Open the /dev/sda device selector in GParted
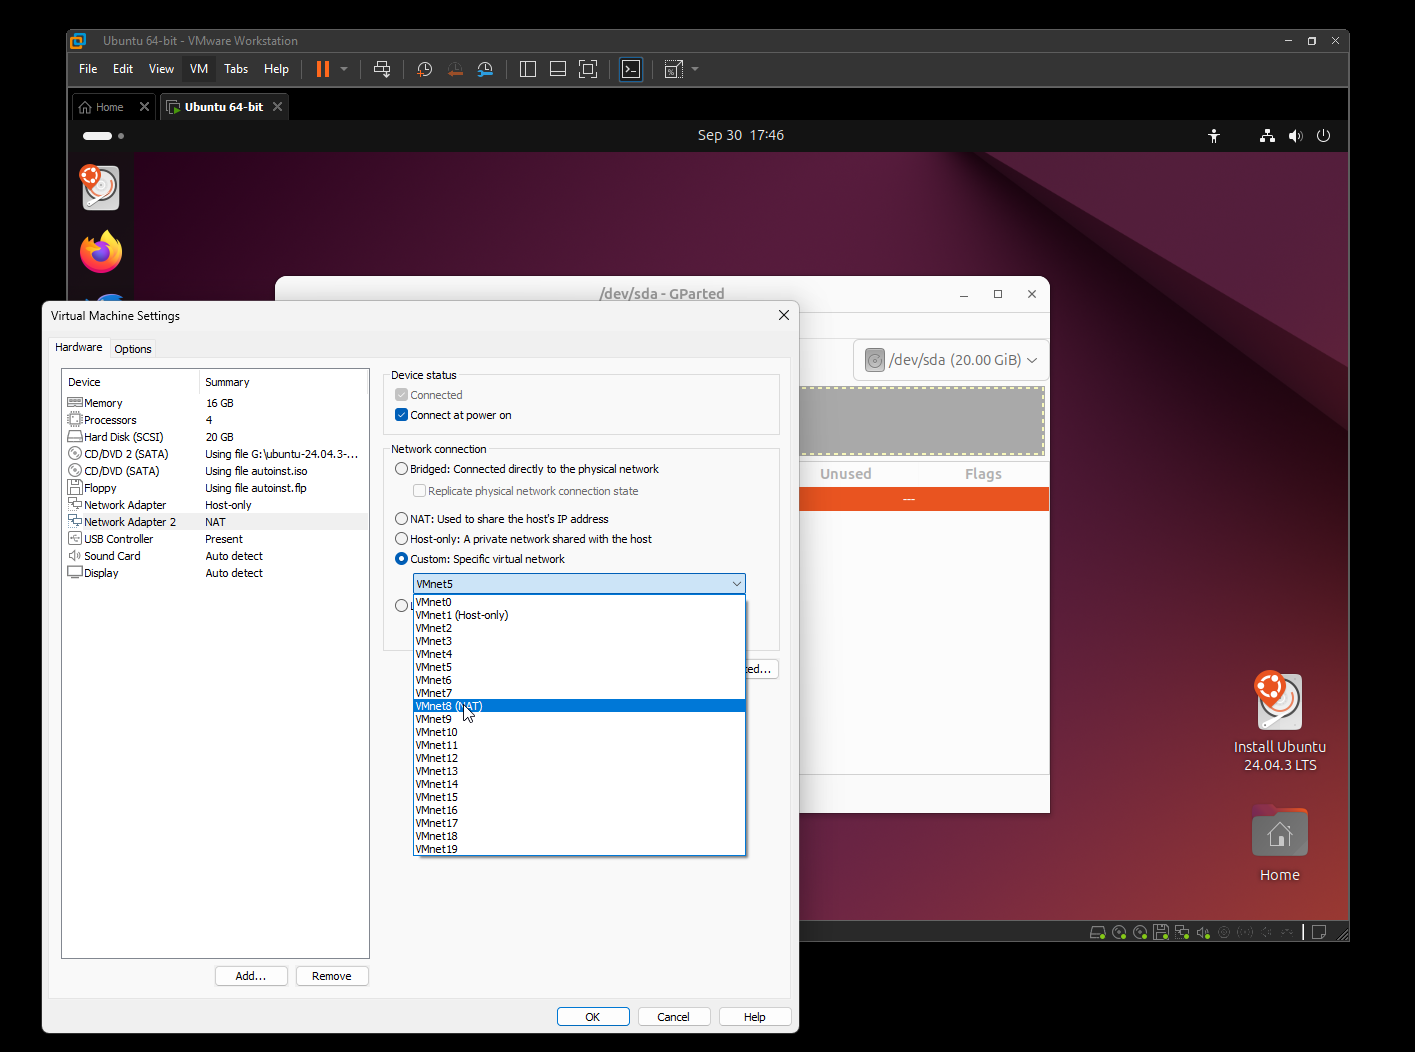This screenshot has height=1052, width=1415. tap(951, 360)
